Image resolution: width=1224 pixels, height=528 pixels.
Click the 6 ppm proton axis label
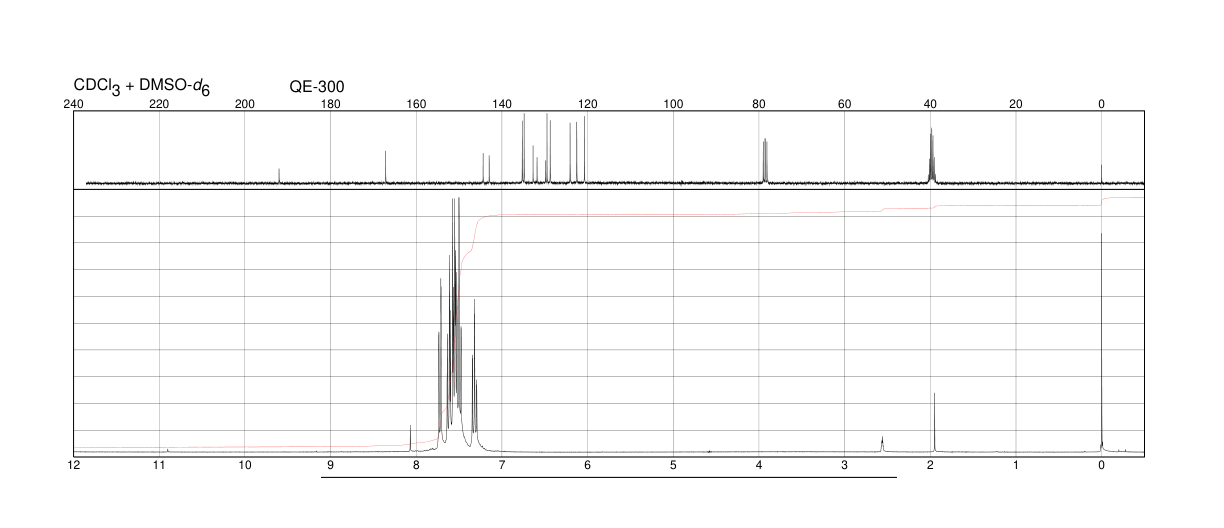588,465
